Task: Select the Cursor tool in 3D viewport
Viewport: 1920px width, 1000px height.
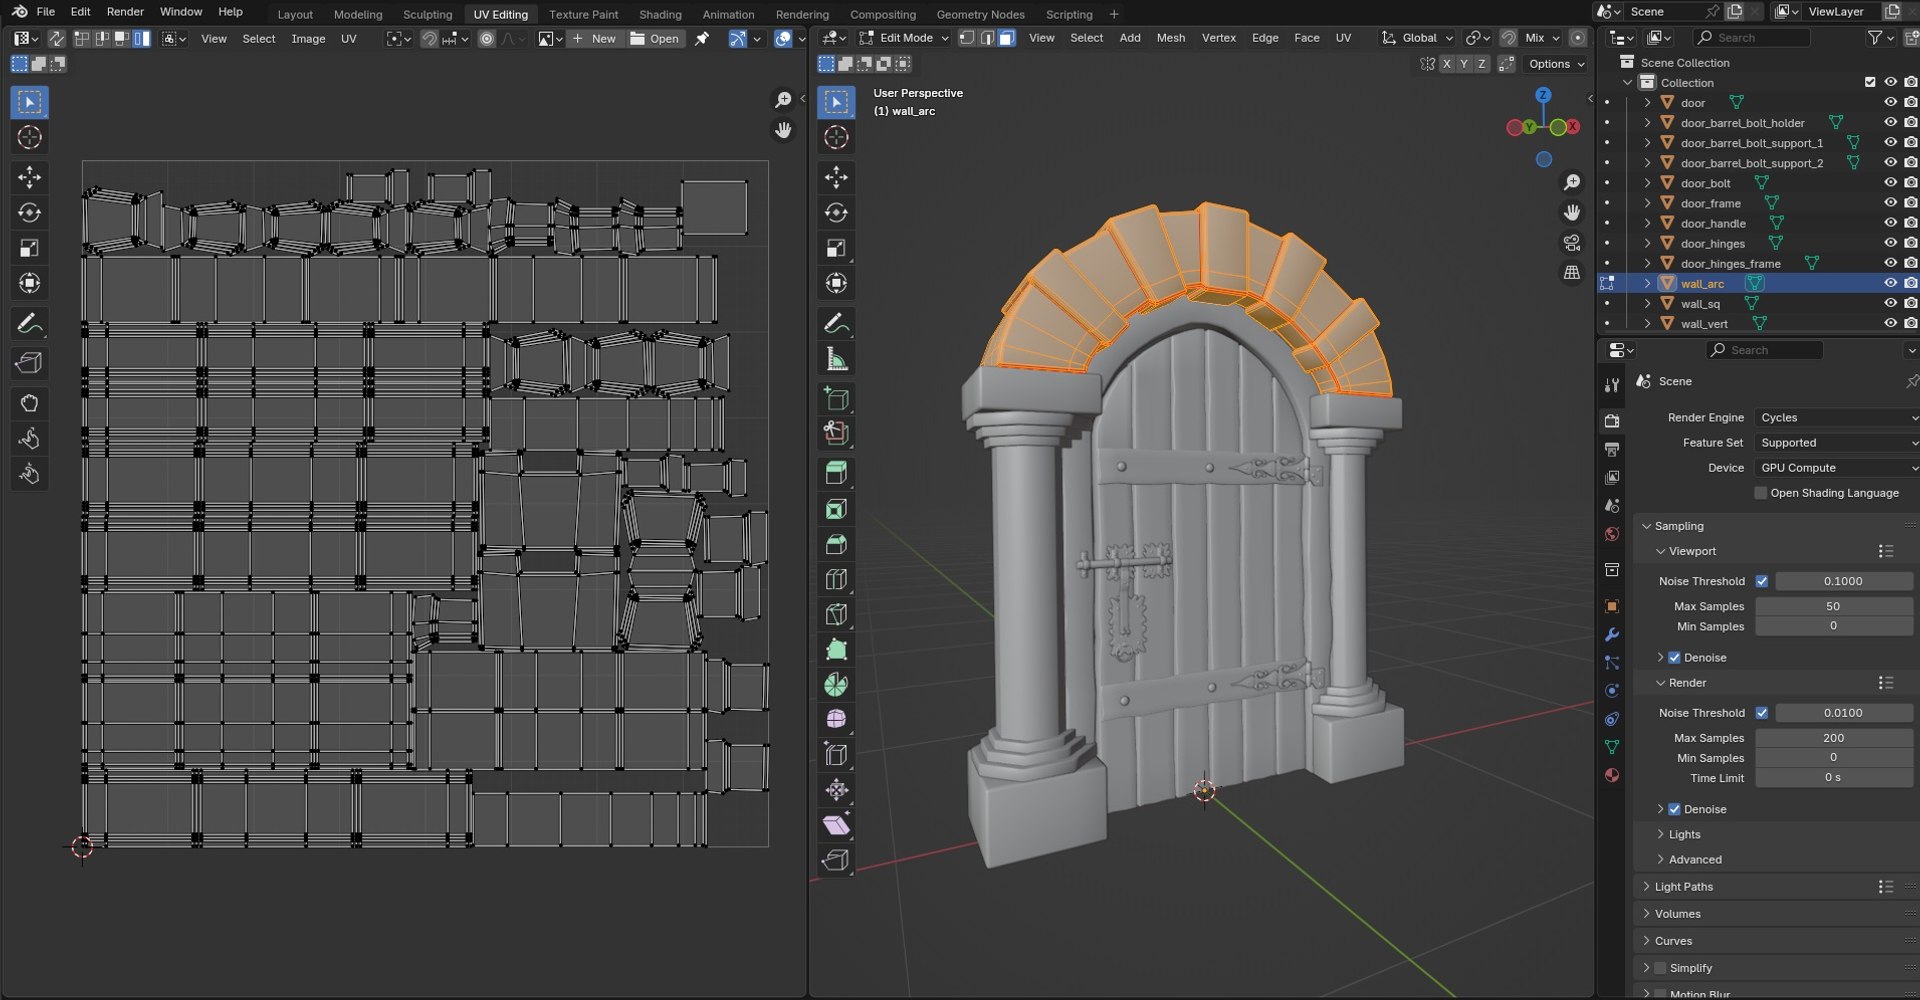Action: coord(836,137)
